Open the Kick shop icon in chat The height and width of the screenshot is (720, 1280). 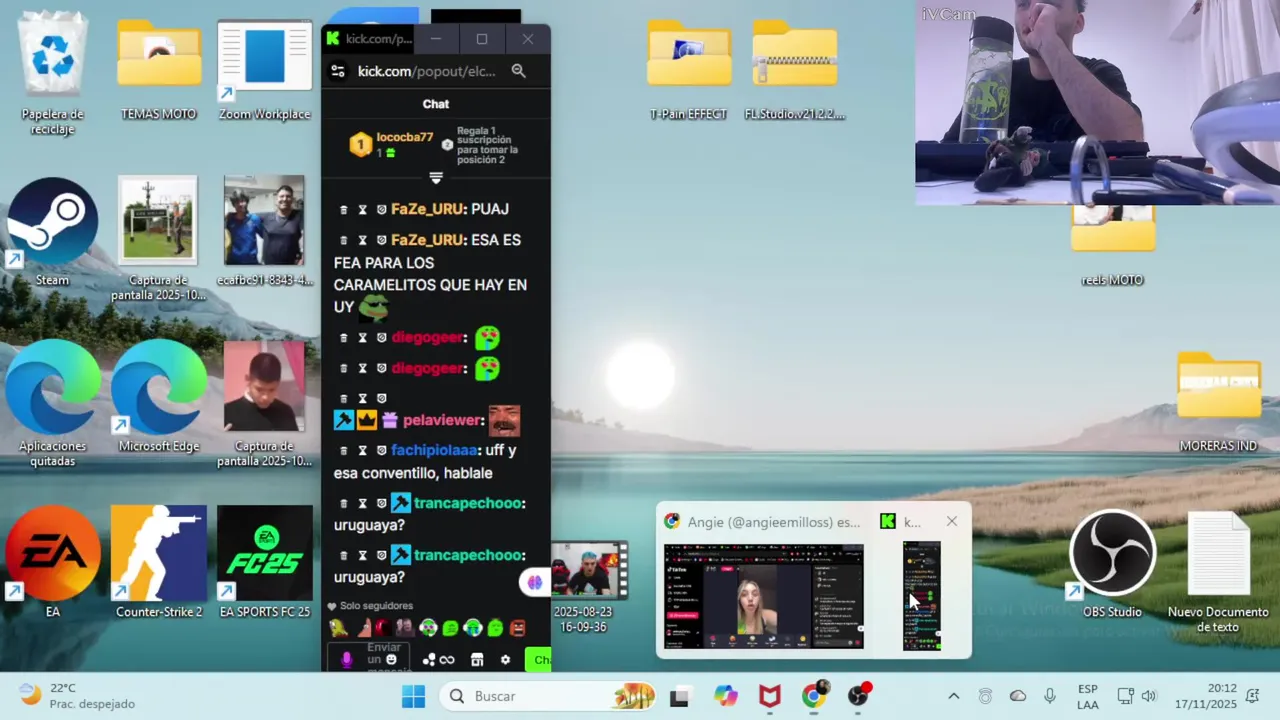tap(477, 659)
